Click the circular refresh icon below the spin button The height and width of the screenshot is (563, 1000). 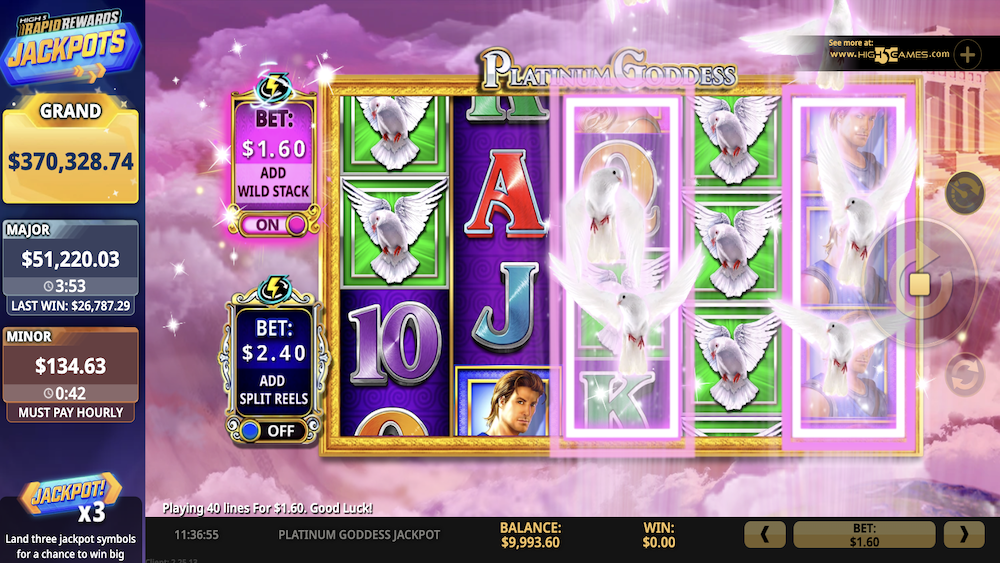click(x=964, y=374)
